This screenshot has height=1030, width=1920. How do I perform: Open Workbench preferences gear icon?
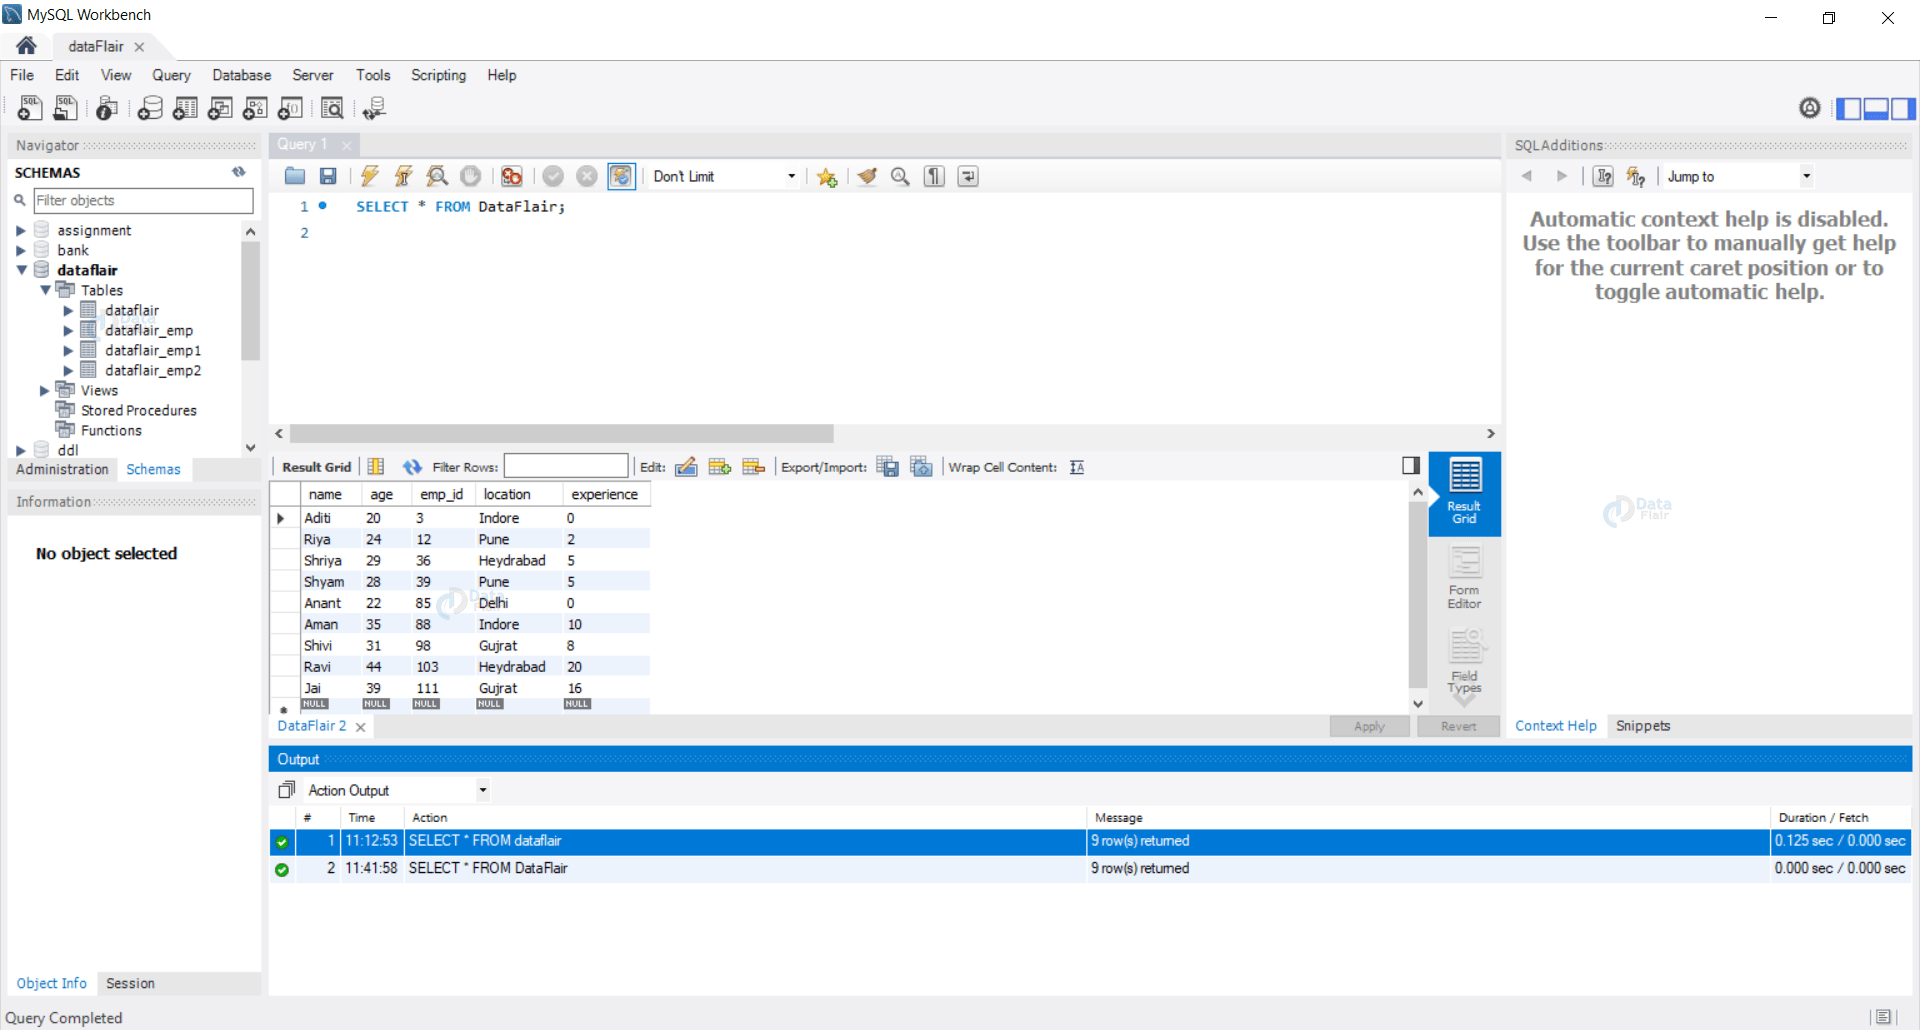(1810, 108)
